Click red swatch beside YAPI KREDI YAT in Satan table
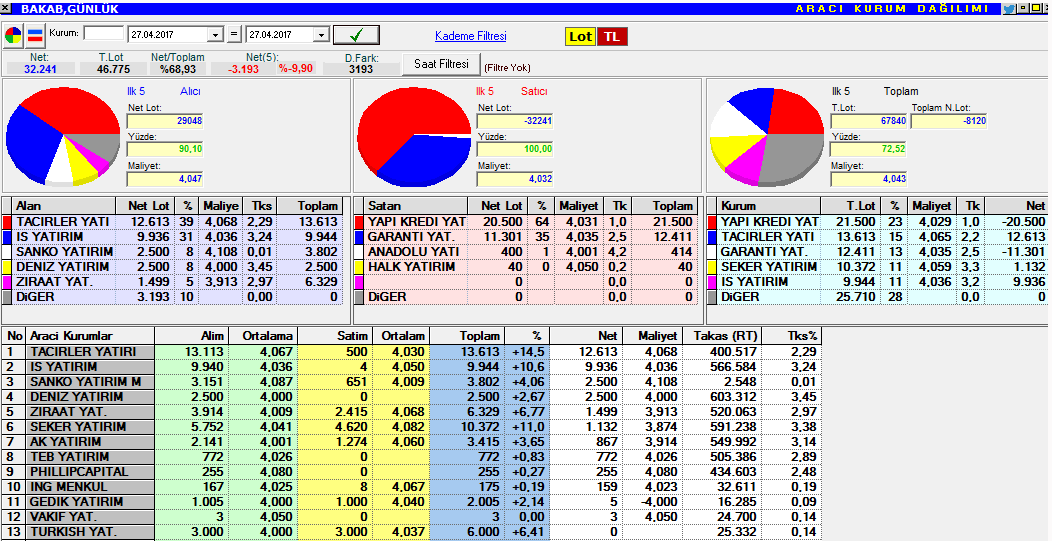The height and width of the screenshot is (541, 1052). pyautogui.click(x=359, y=222)
